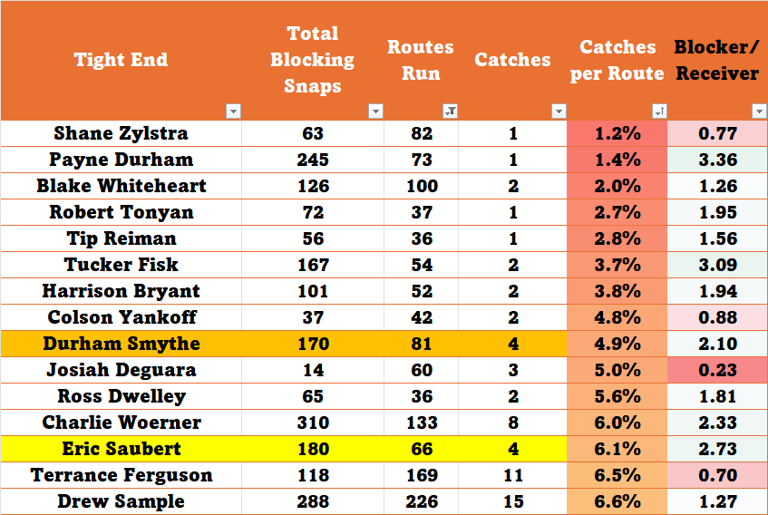Screen dimensions: 768x515
Task: Select Tucker Fisk's 3.09 ratio cell
Action: click(x=717, y=264)
